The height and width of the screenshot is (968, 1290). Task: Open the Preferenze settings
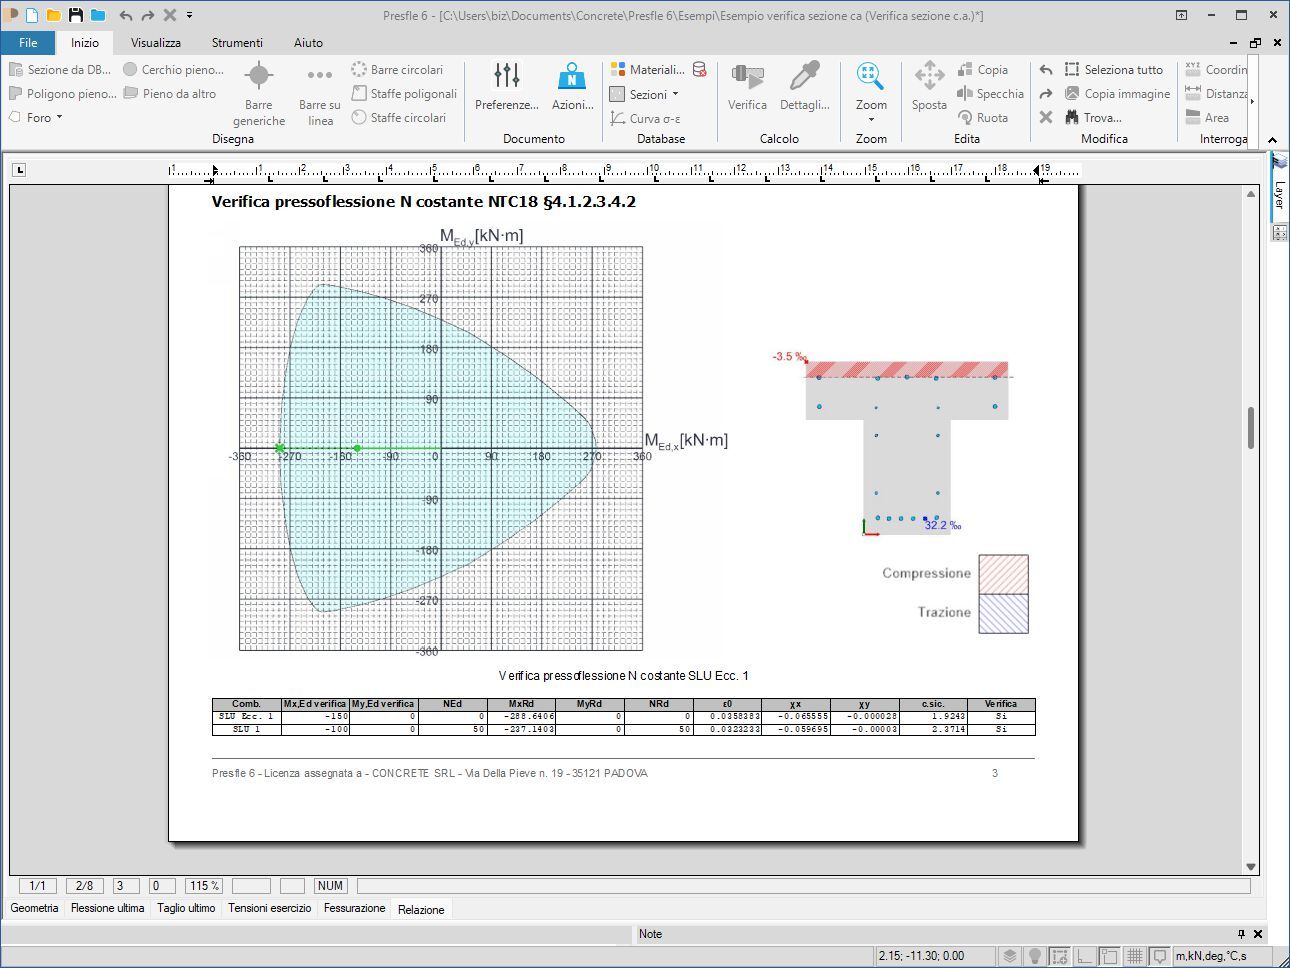coord(506,87)
